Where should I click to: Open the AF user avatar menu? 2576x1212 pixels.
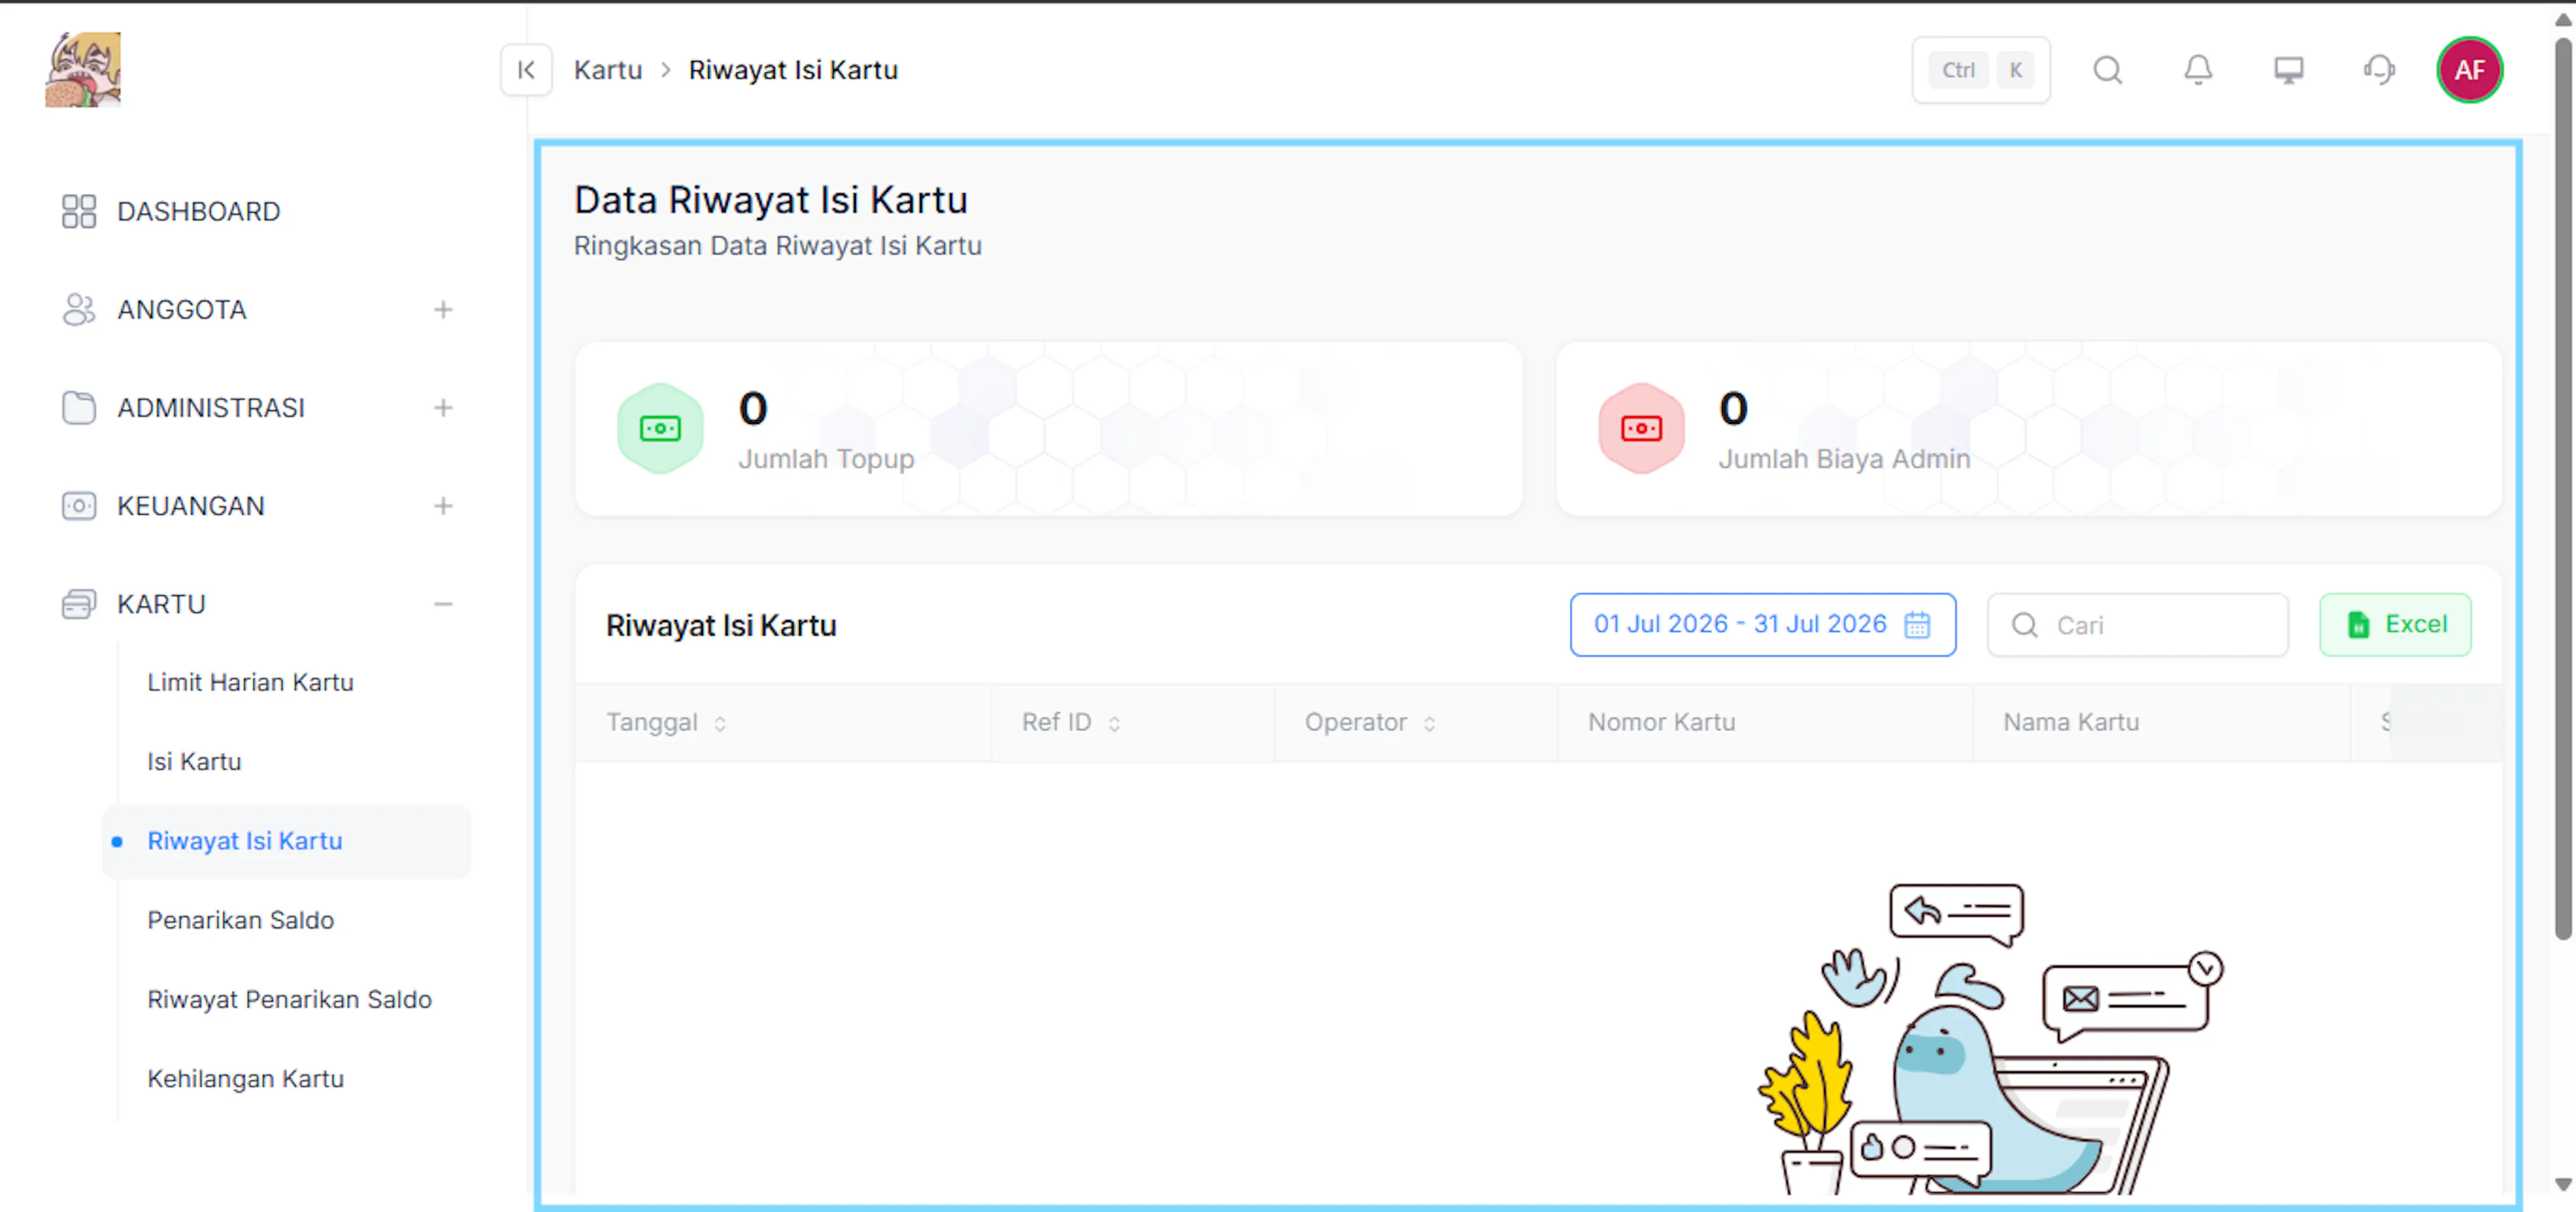click(x=2469, y=70)
